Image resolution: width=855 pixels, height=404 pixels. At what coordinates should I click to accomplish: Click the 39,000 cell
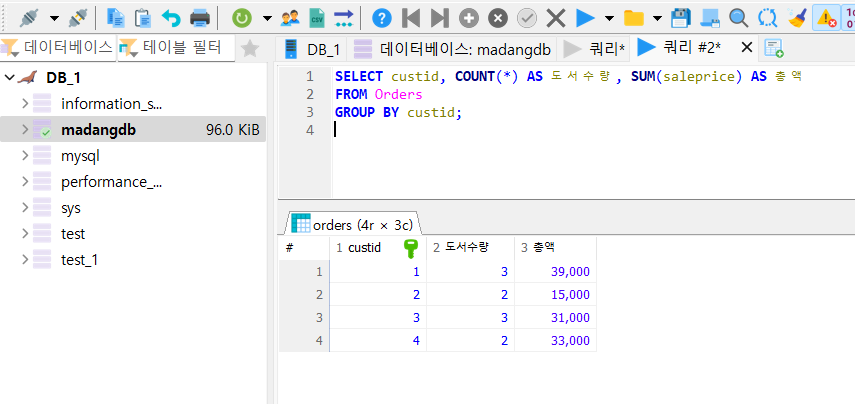tap(555, 272)
